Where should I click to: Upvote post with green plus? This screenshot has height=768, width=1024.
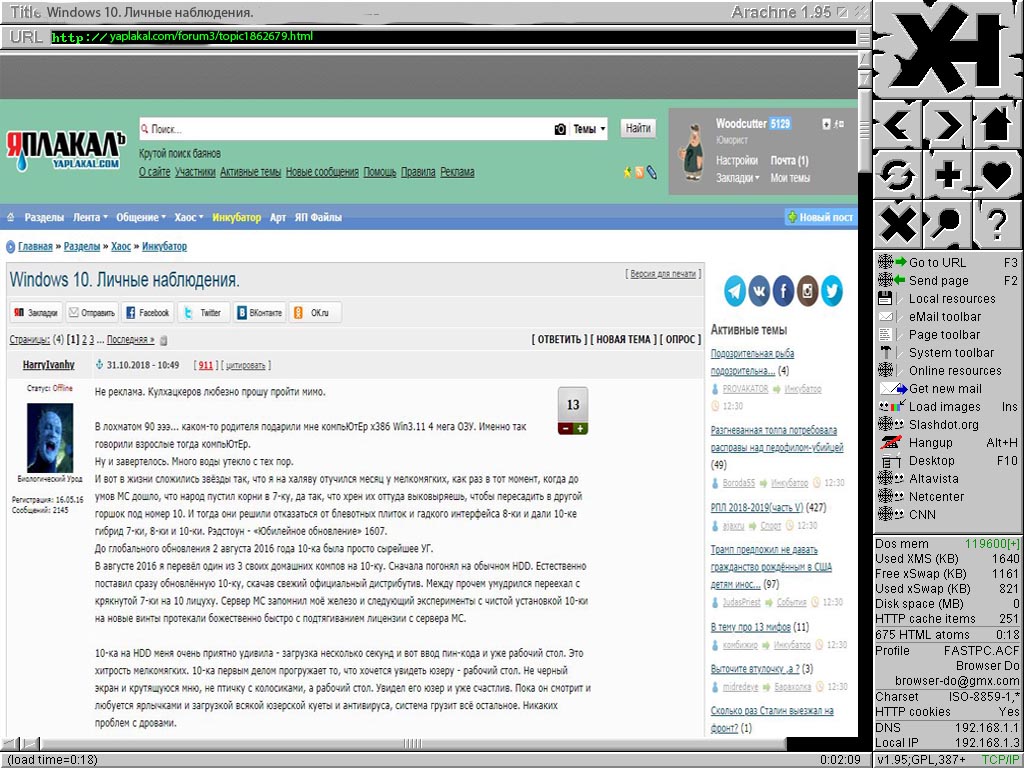point(580,428)
